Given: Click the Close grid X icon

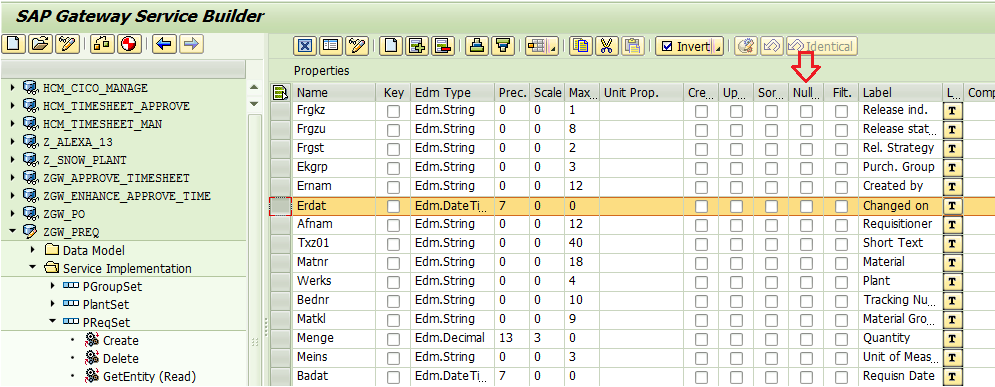Looking at the screenshot, I should click(x=305, y=46).
